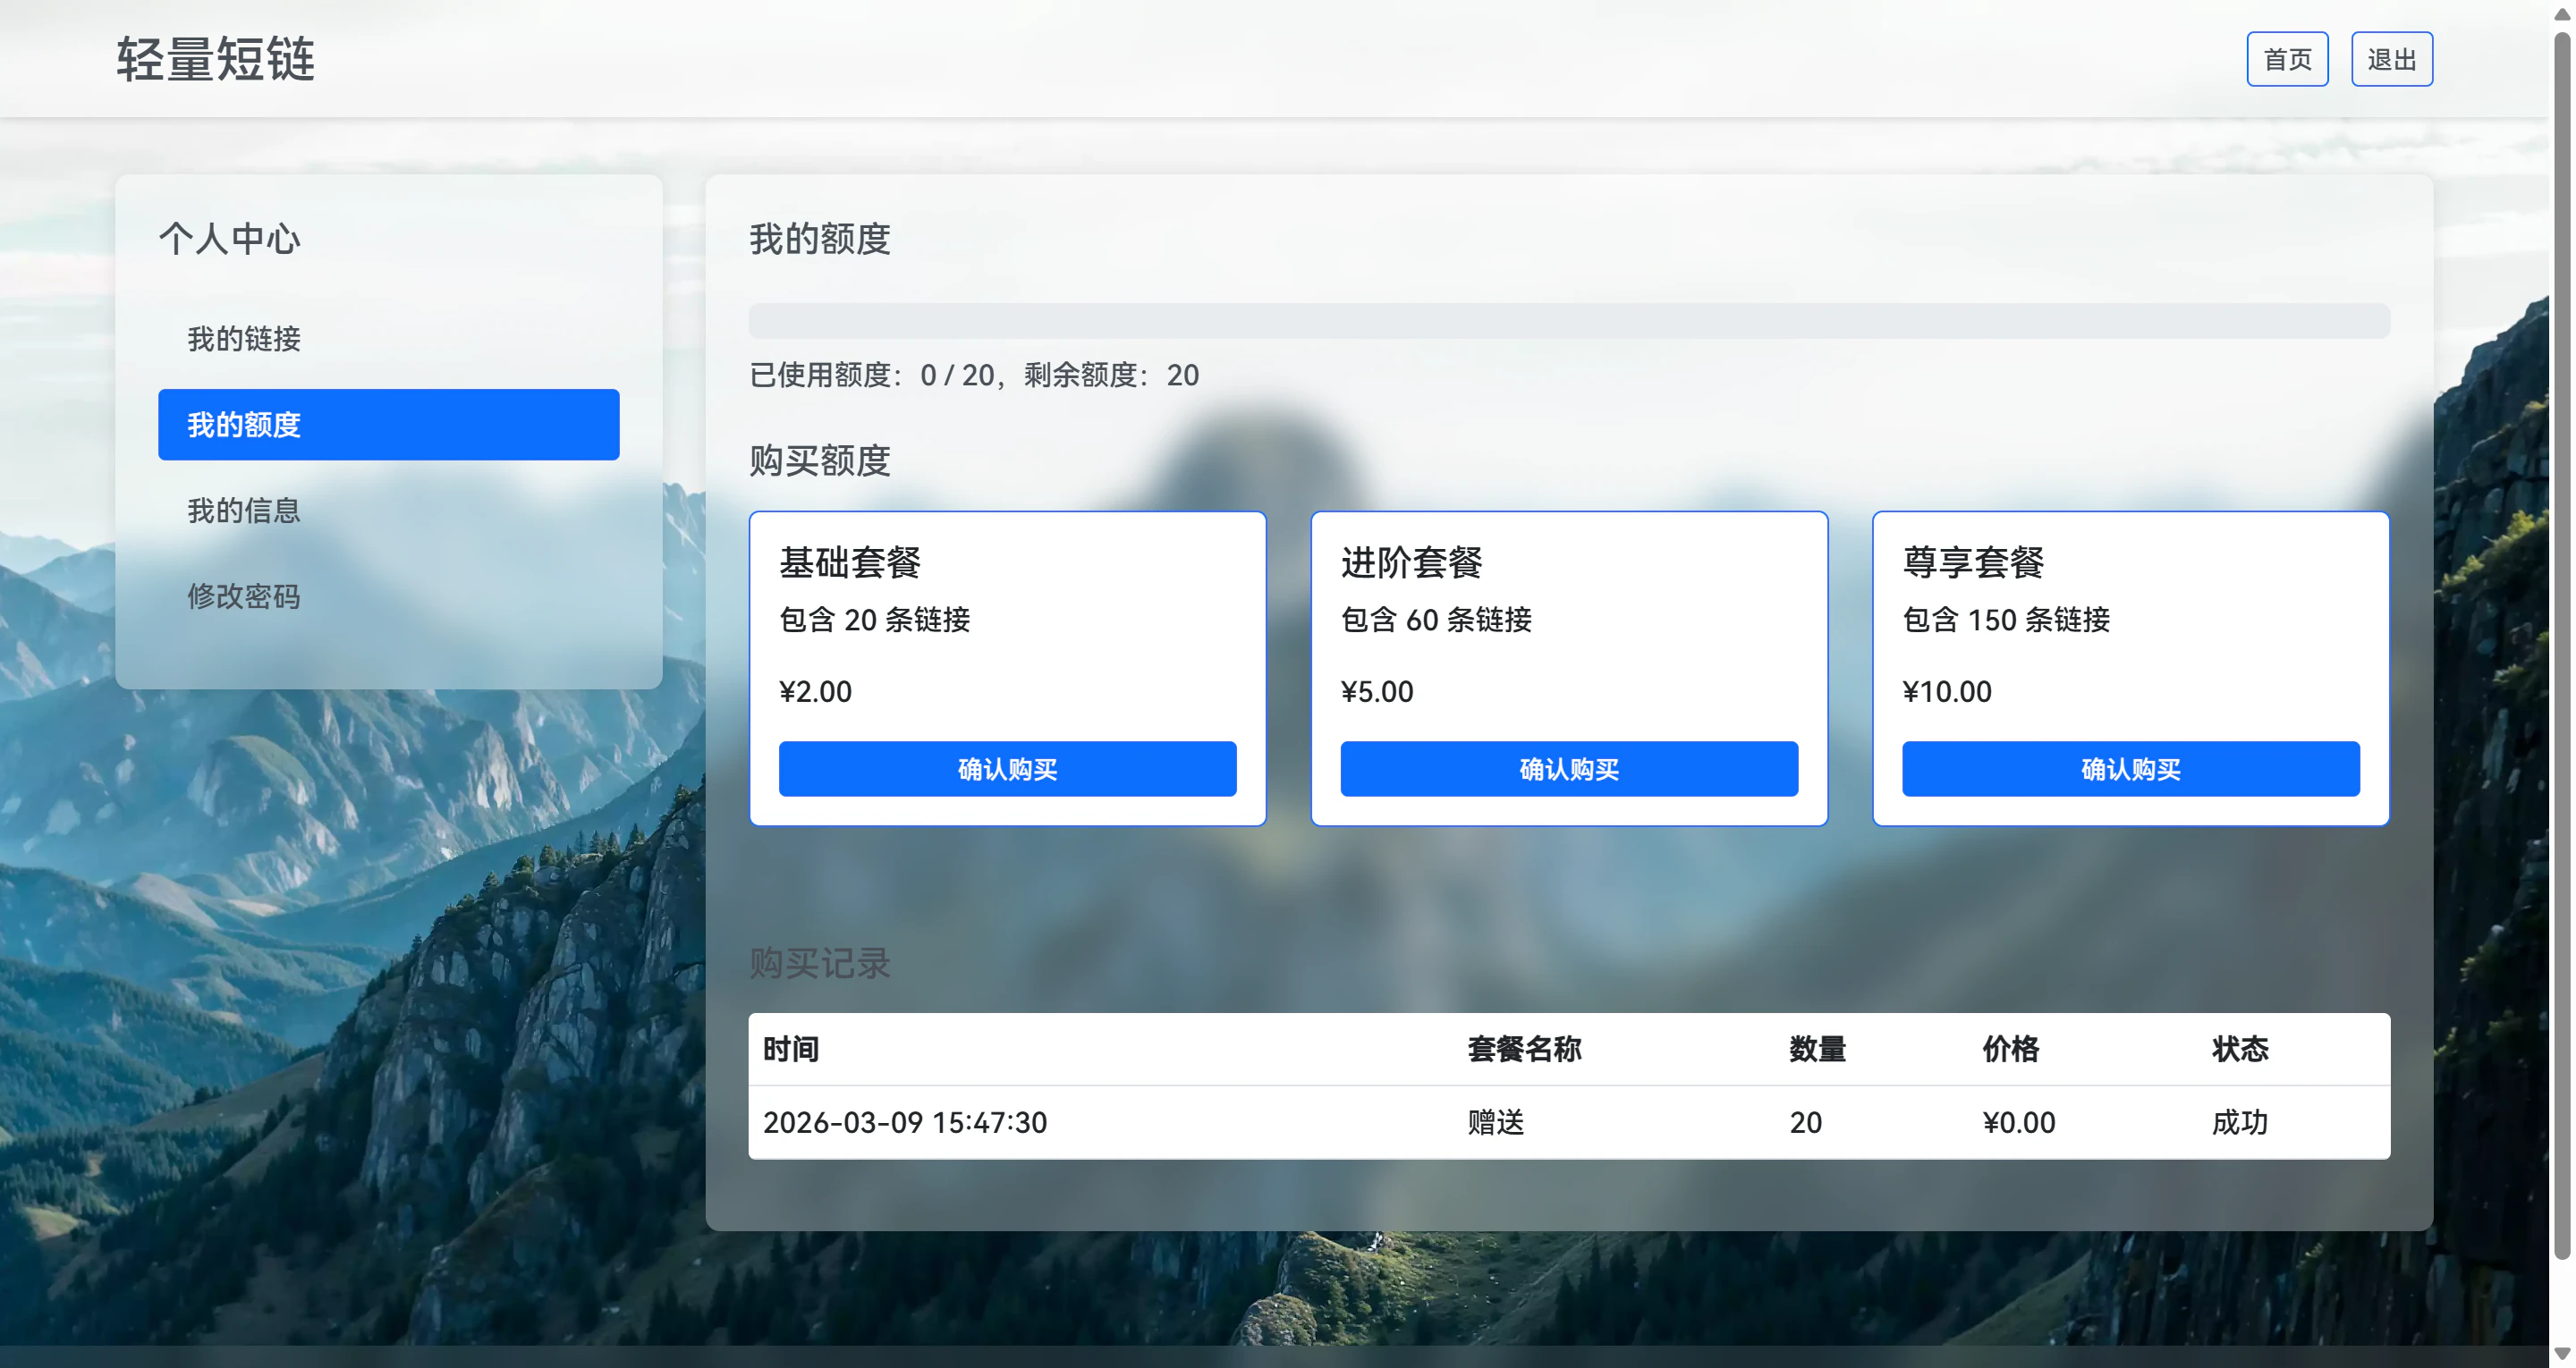
Task: Click the 基础套餐 card title
Action: point(850,562)
